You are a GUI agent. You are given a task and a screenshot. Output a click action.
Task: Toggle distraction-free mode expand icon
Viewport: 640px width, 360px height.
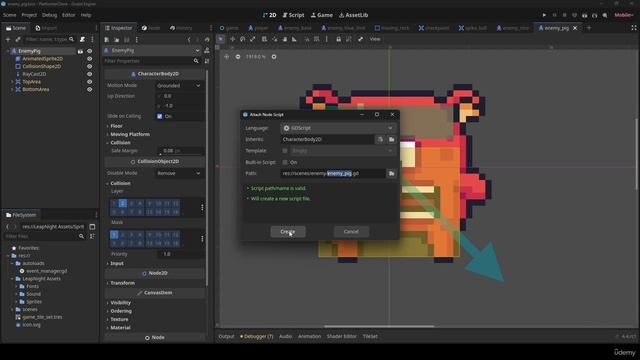click(633, 28)
